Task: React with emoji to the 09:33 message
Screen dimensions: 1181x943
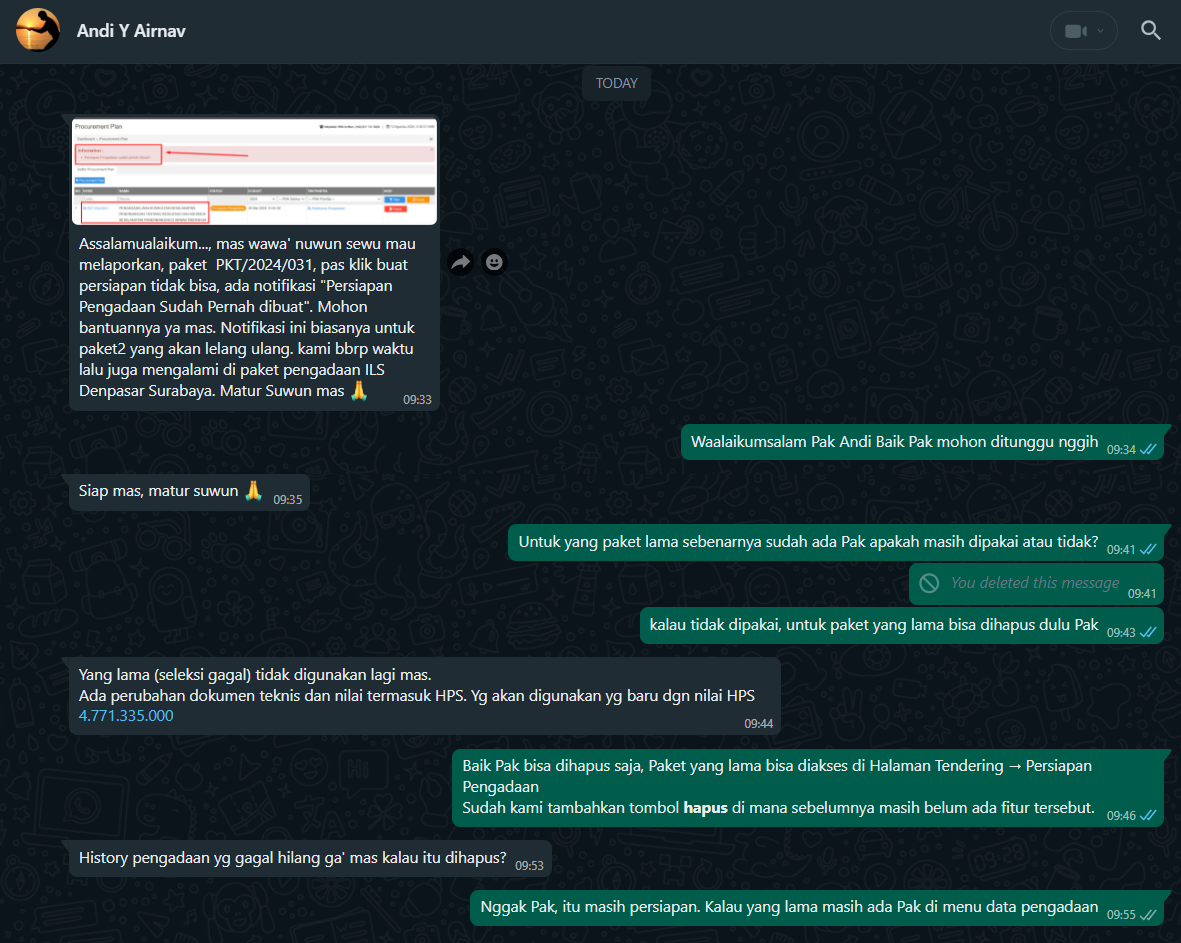Action: (x=494, y=262)
